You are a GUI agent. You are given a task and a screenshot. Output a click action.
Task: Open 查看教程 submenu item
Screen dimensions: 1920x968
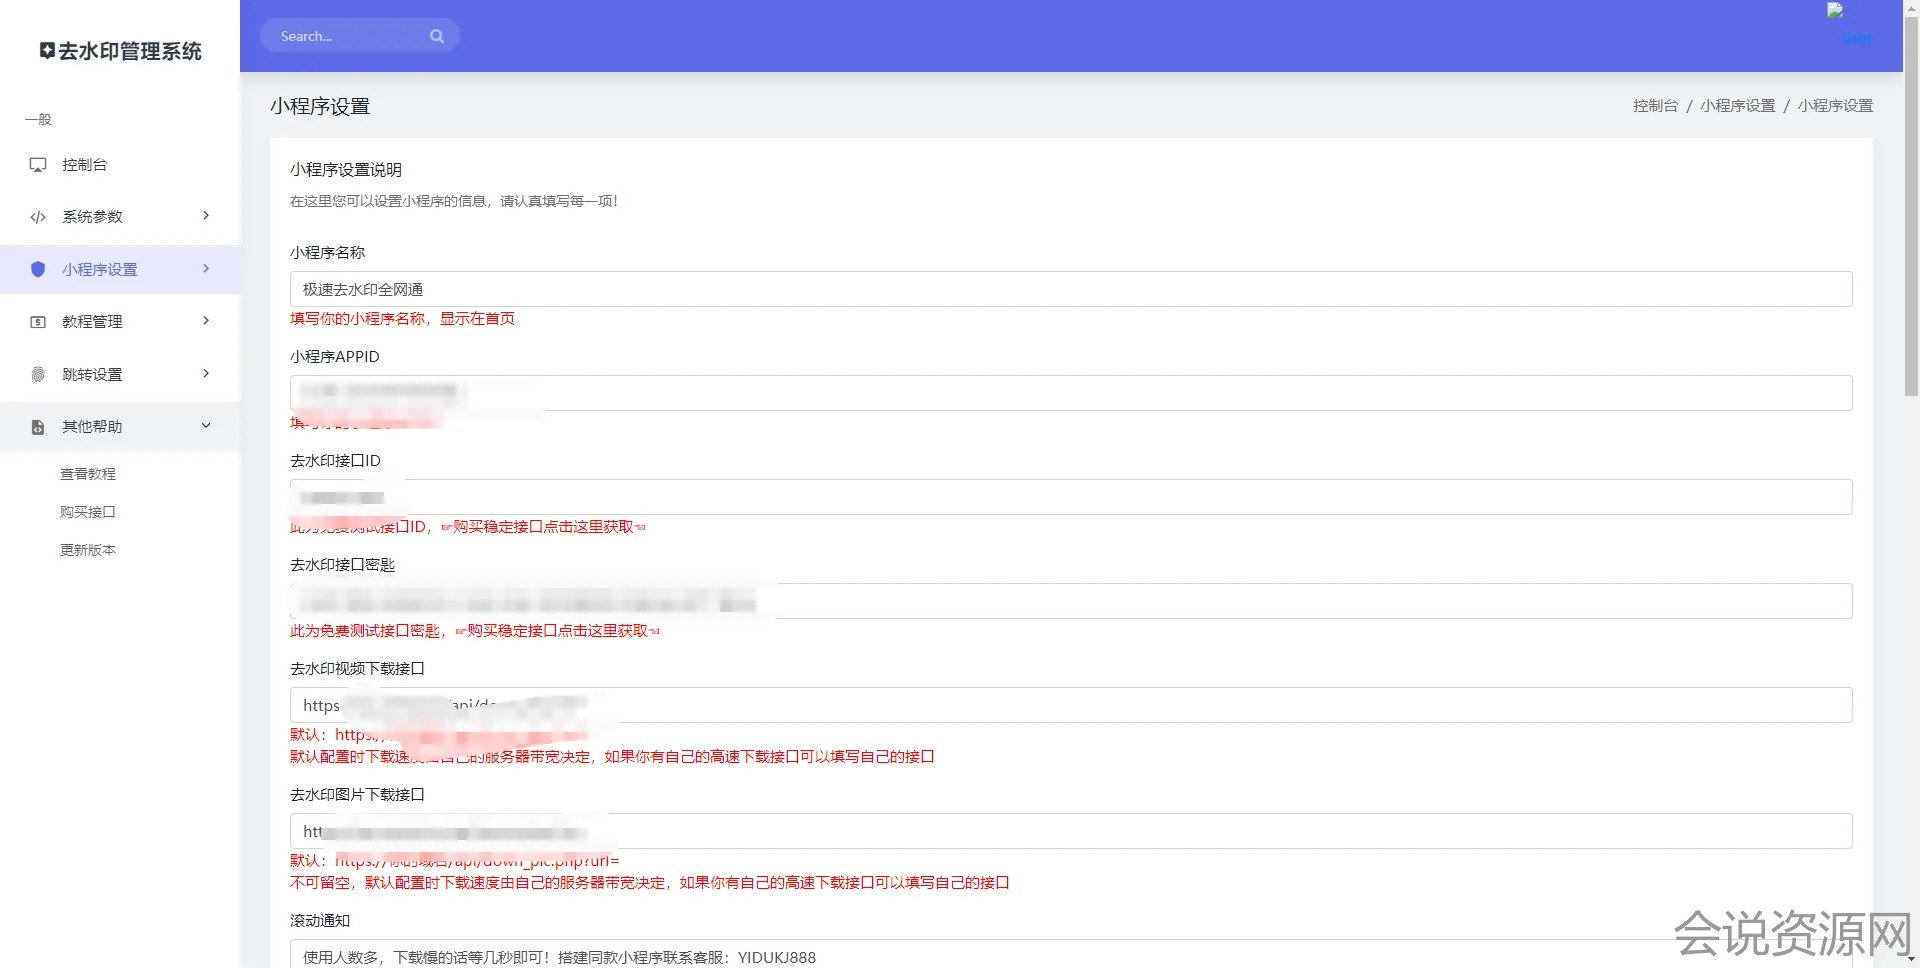pyautogui.click(x=88, y=474)
